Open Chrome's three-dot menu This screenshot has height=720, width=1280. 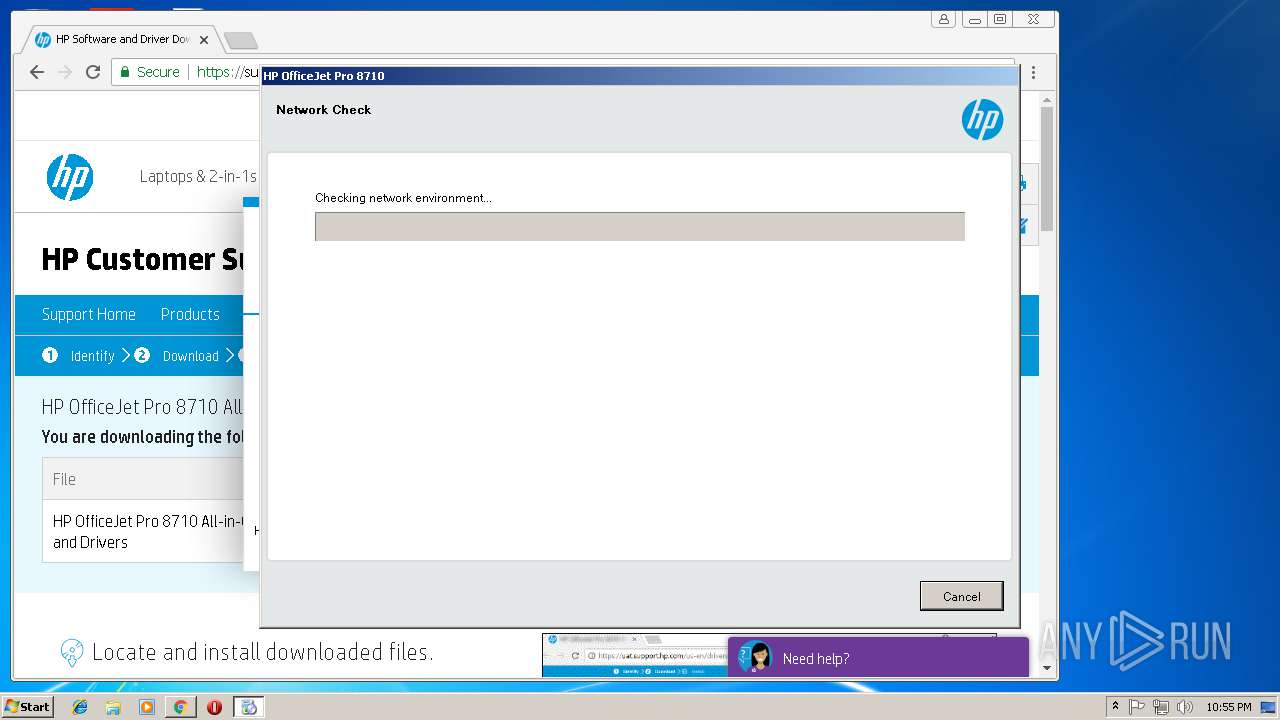[1033, 72]
